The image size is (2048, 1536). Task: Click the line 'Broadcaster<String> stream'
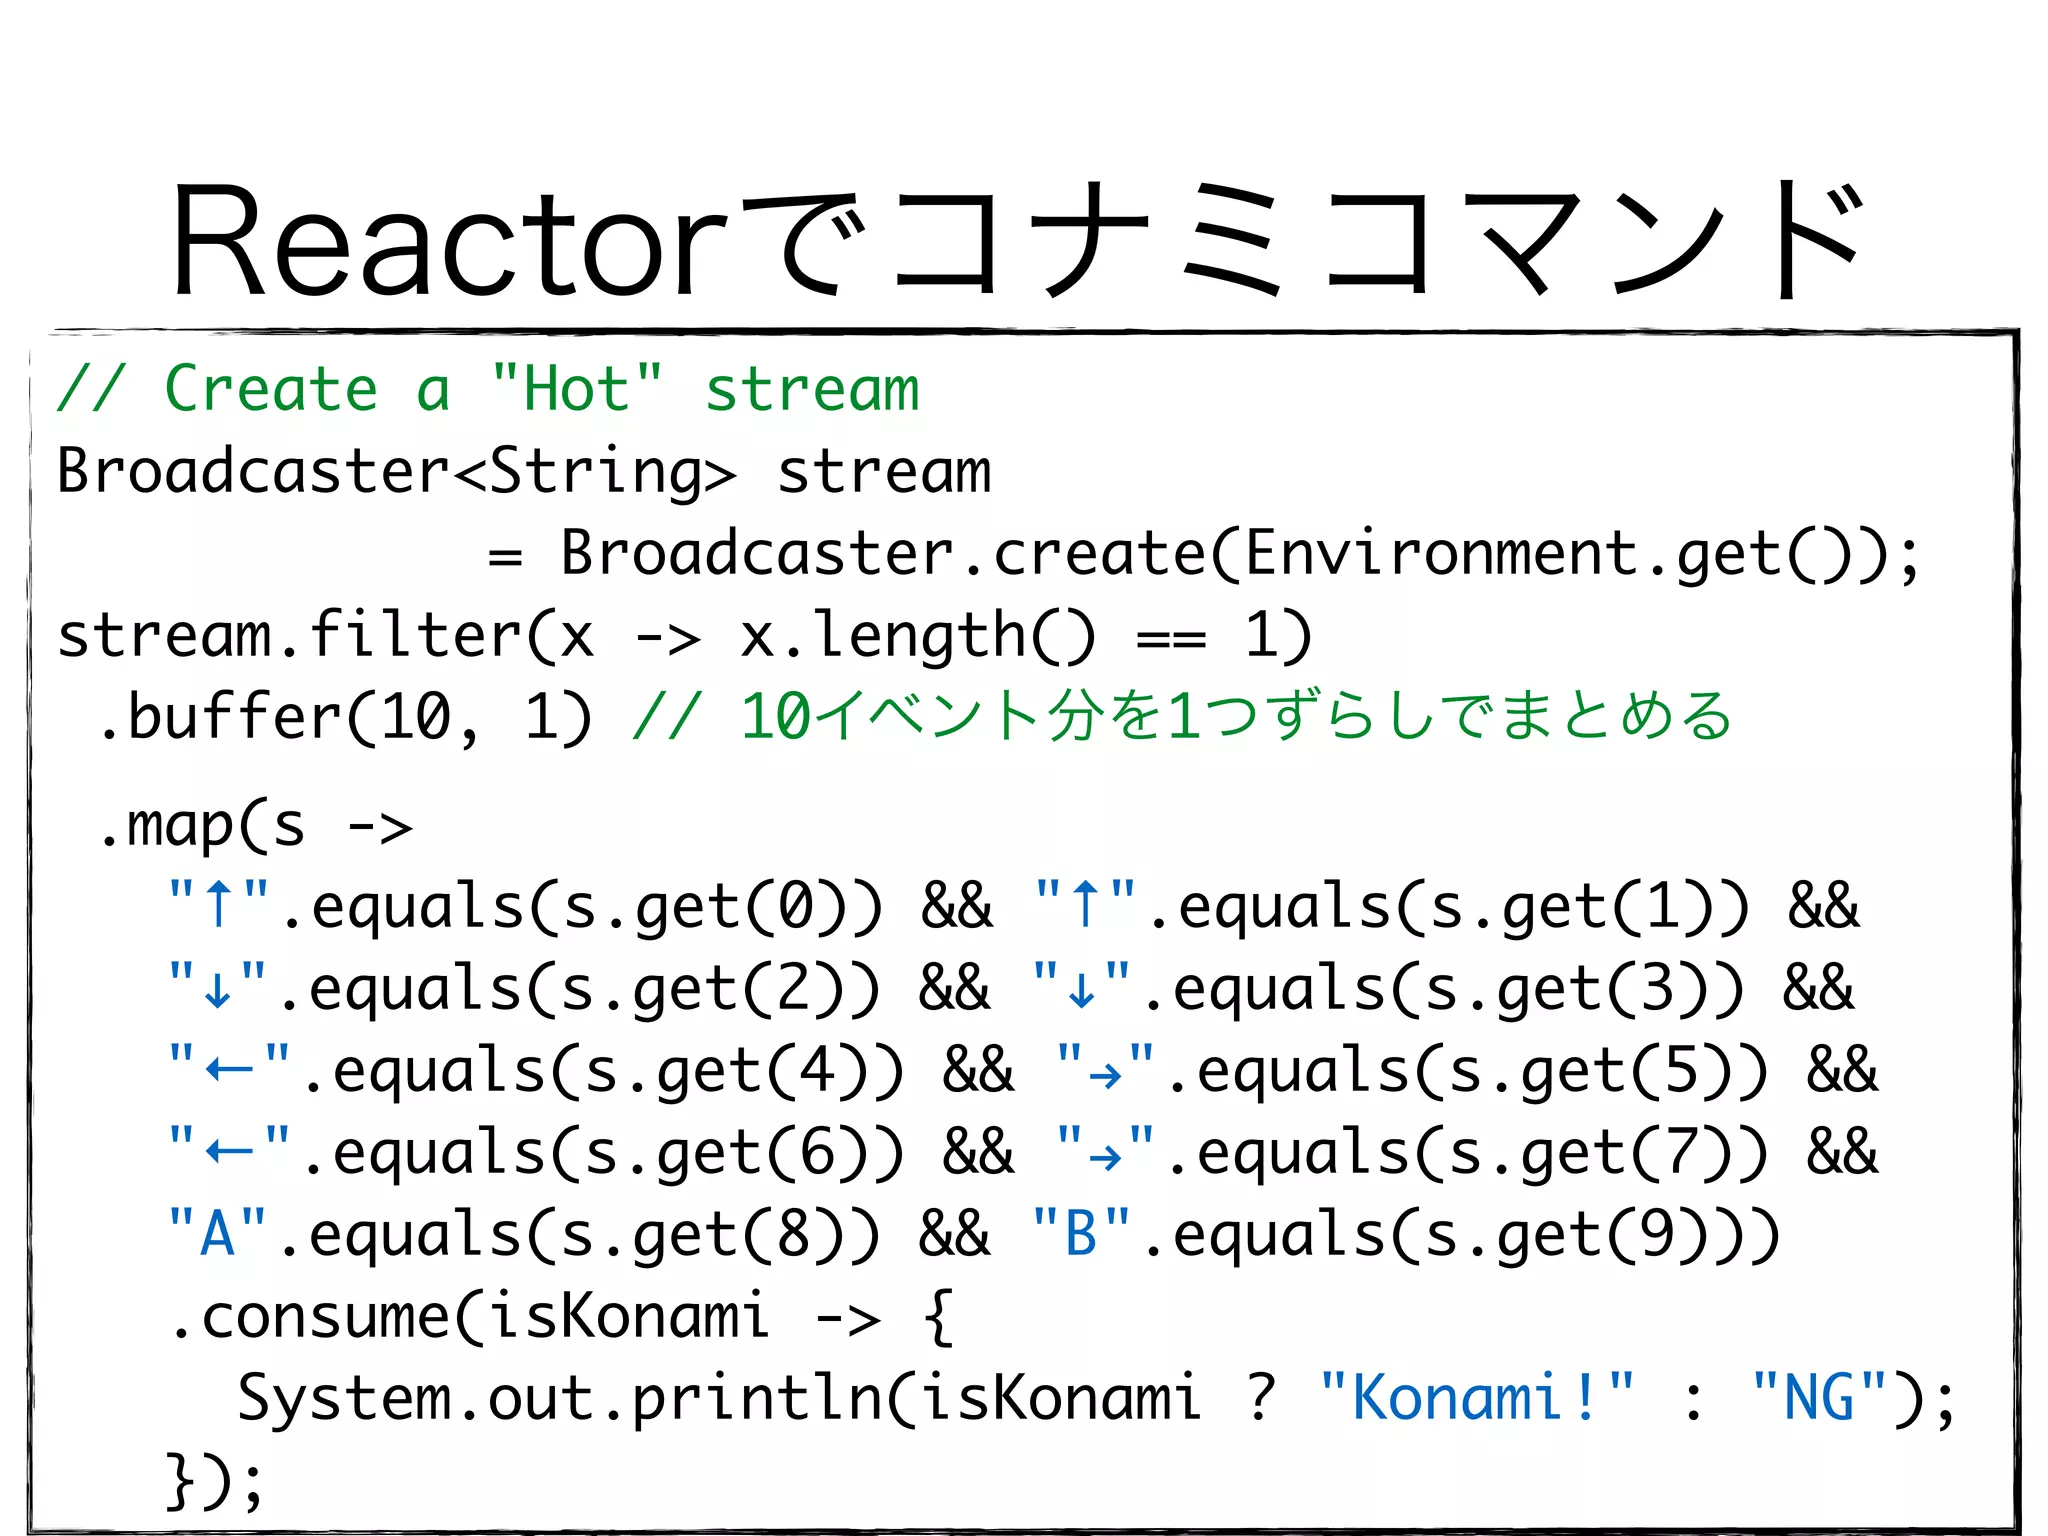coord(524,472)
